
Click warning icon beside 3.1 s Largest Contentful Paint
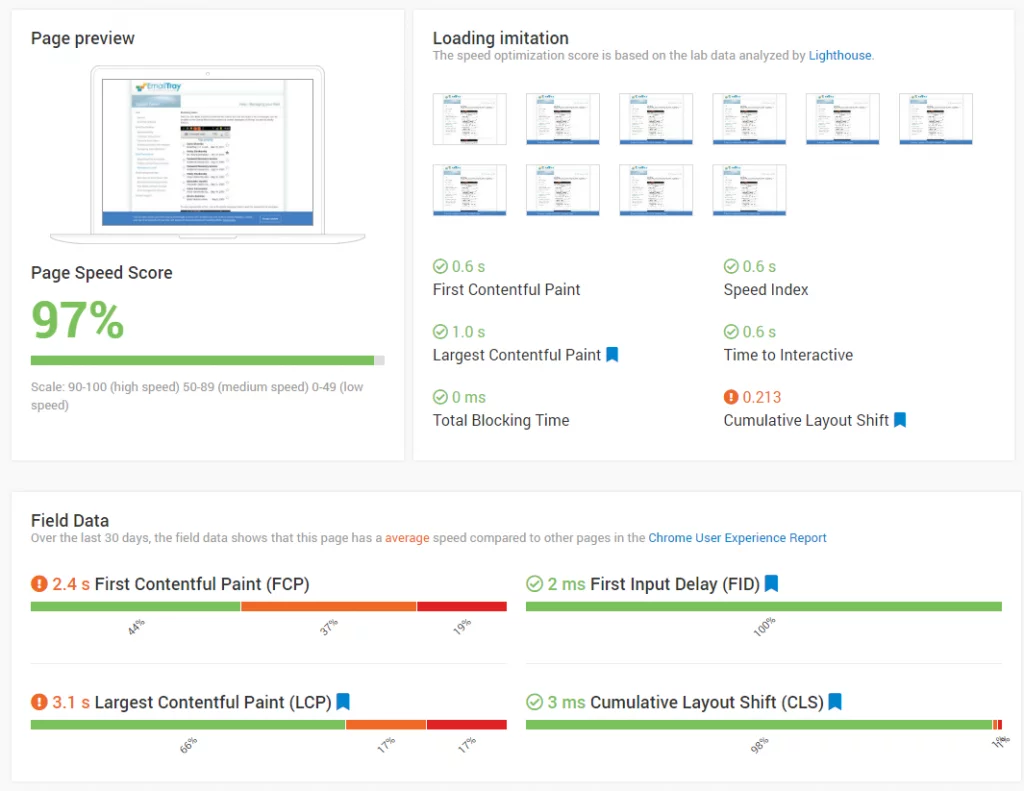click(x=39, y=702)
